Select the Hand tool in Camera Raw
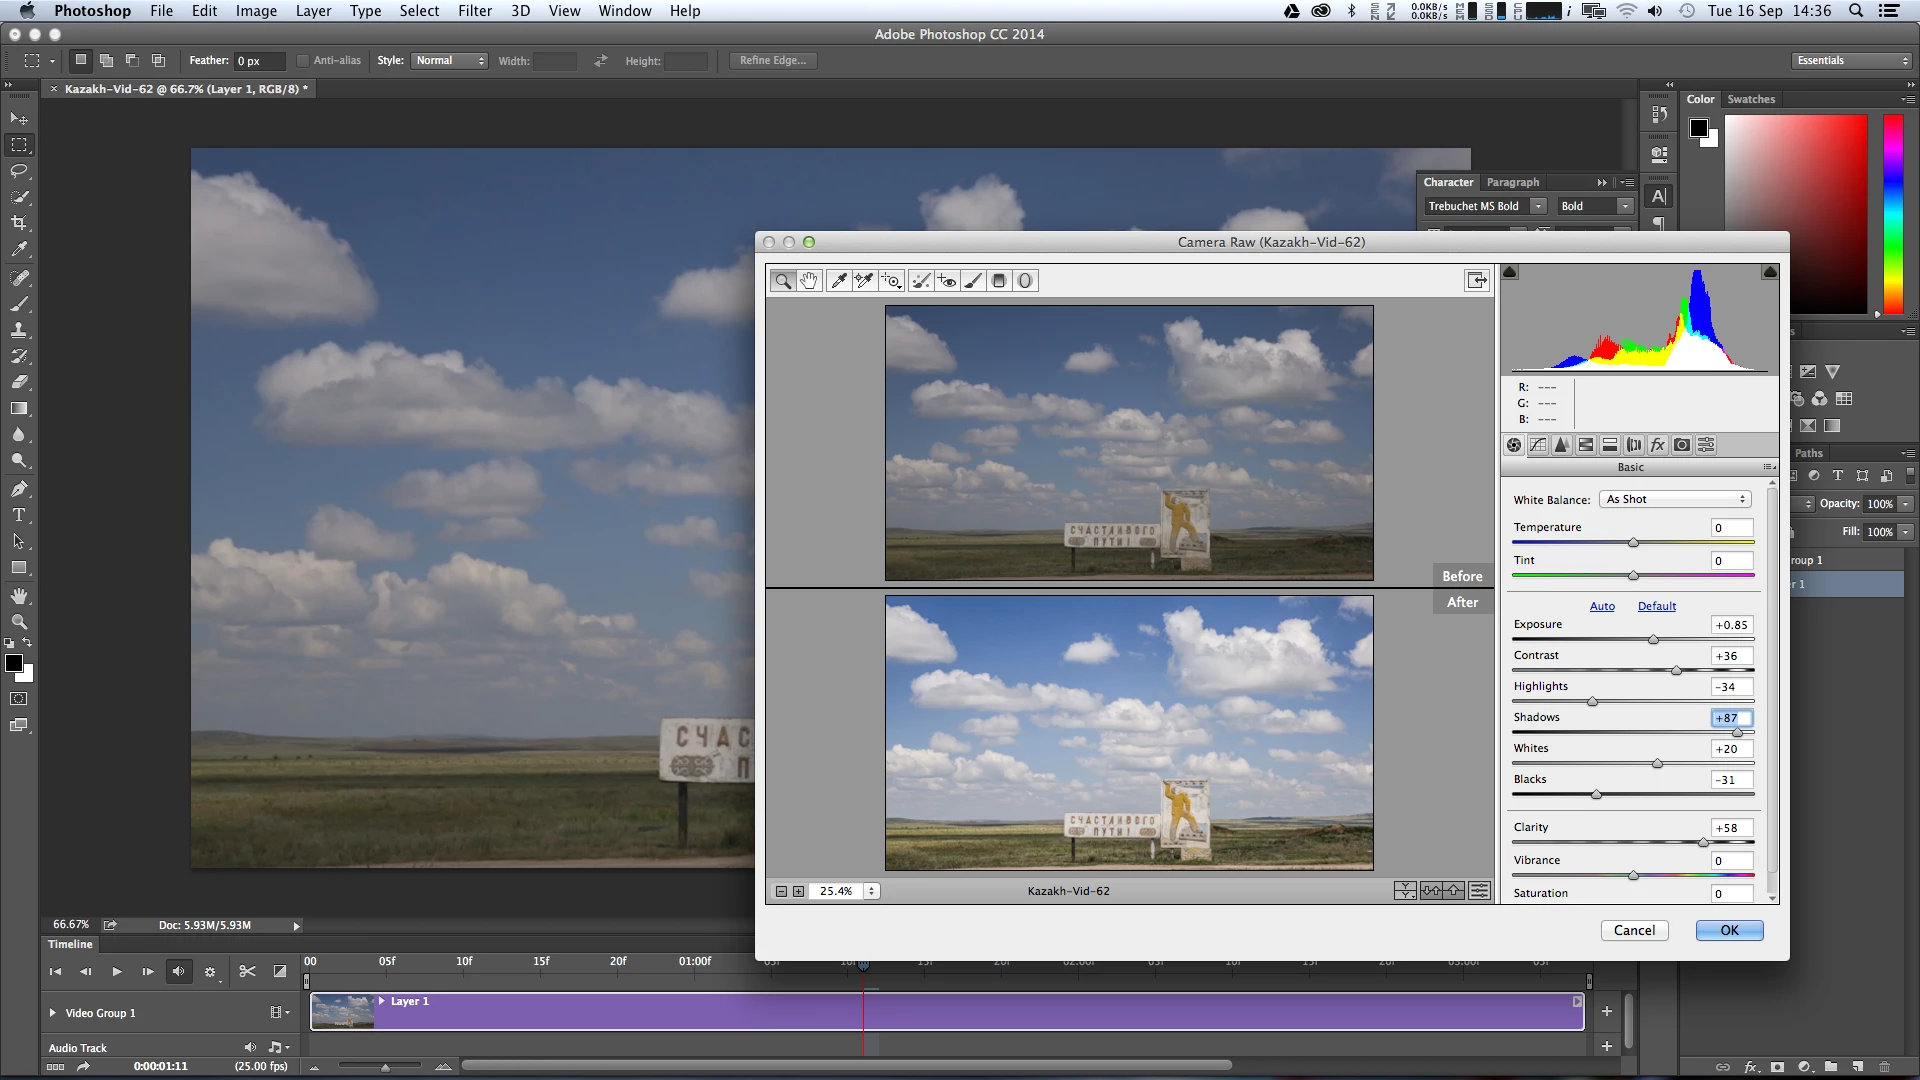The image size is (1920, 1080). tap(808, 281)
